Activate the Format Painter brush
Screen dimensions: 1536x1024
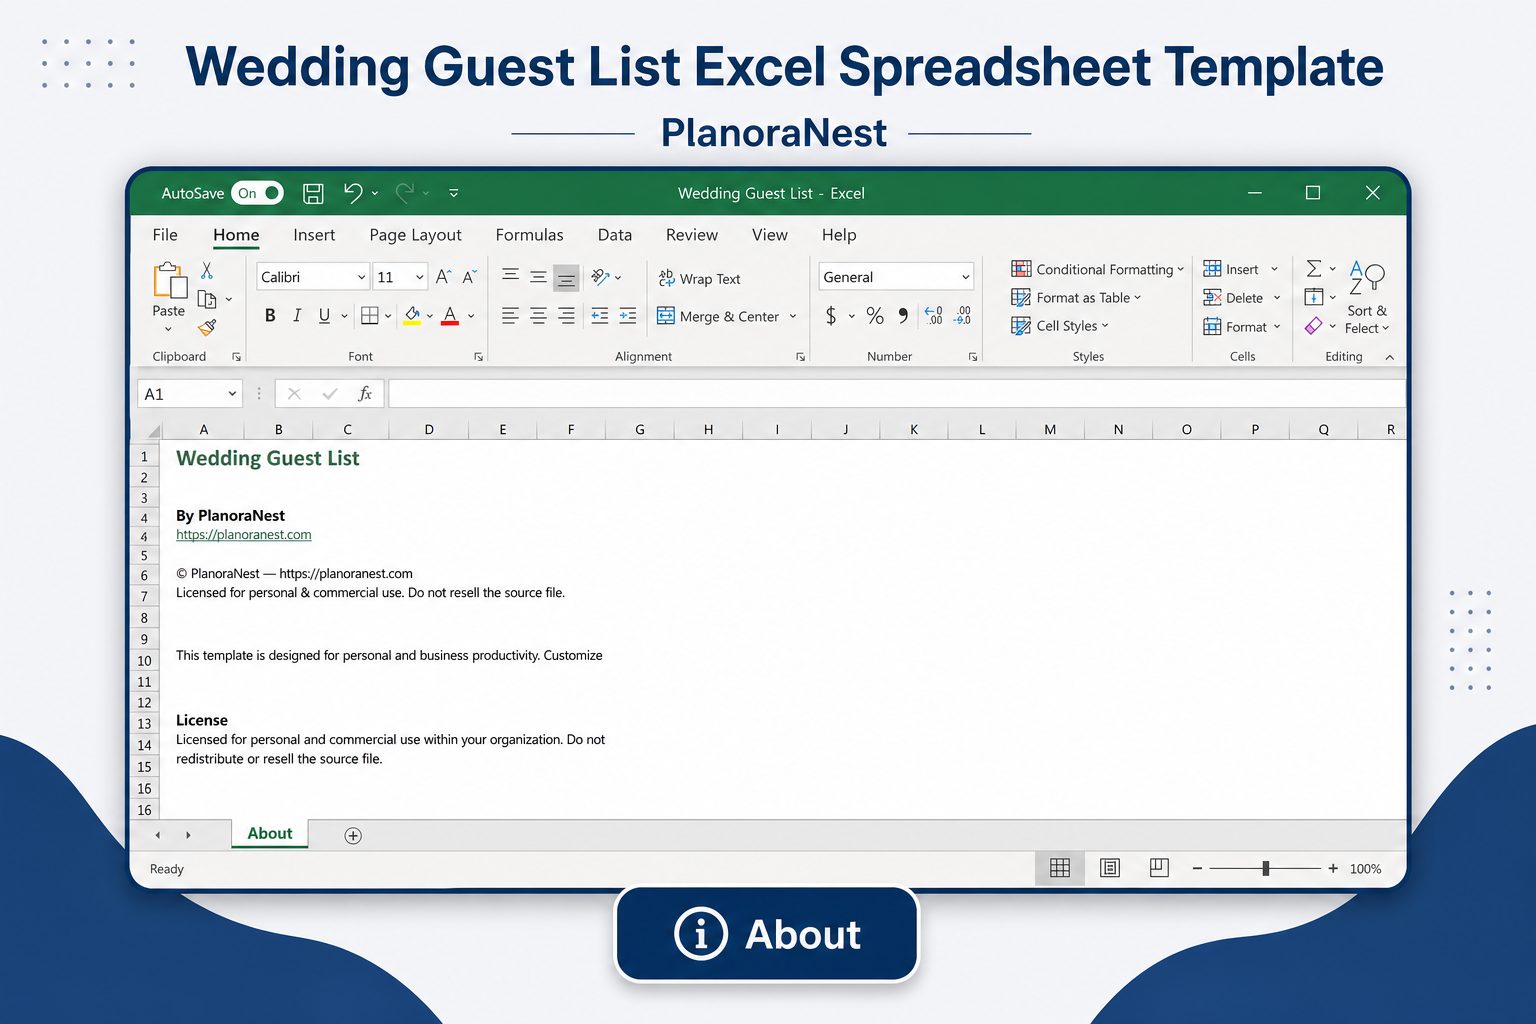coord(207,327)
